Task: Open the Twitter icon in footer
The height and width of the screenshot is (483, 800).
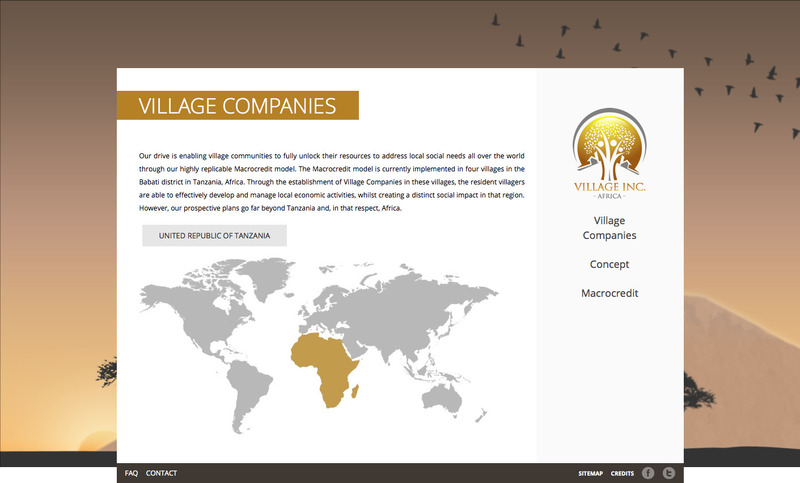Action: [669, 473]
